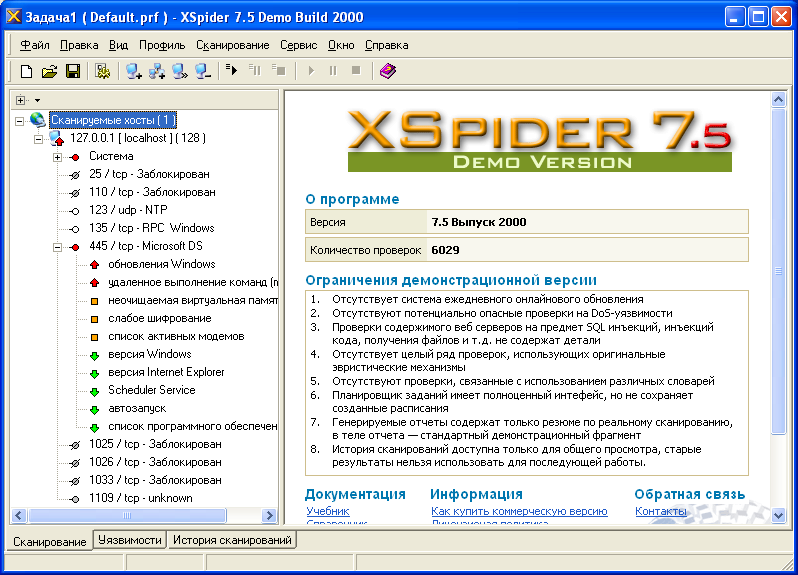Click orange square icon of список активных модемов

point(95,337)
